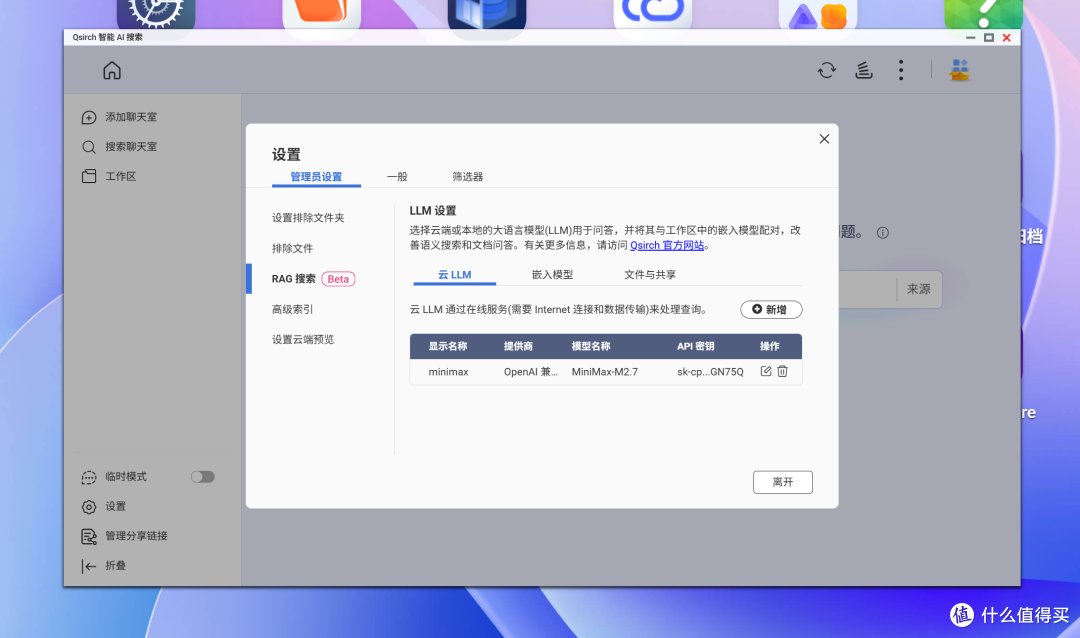The width and height of the screenshot is (1080, 638).
Task: Click the 显示名称 column header
Action: point(448,347)
